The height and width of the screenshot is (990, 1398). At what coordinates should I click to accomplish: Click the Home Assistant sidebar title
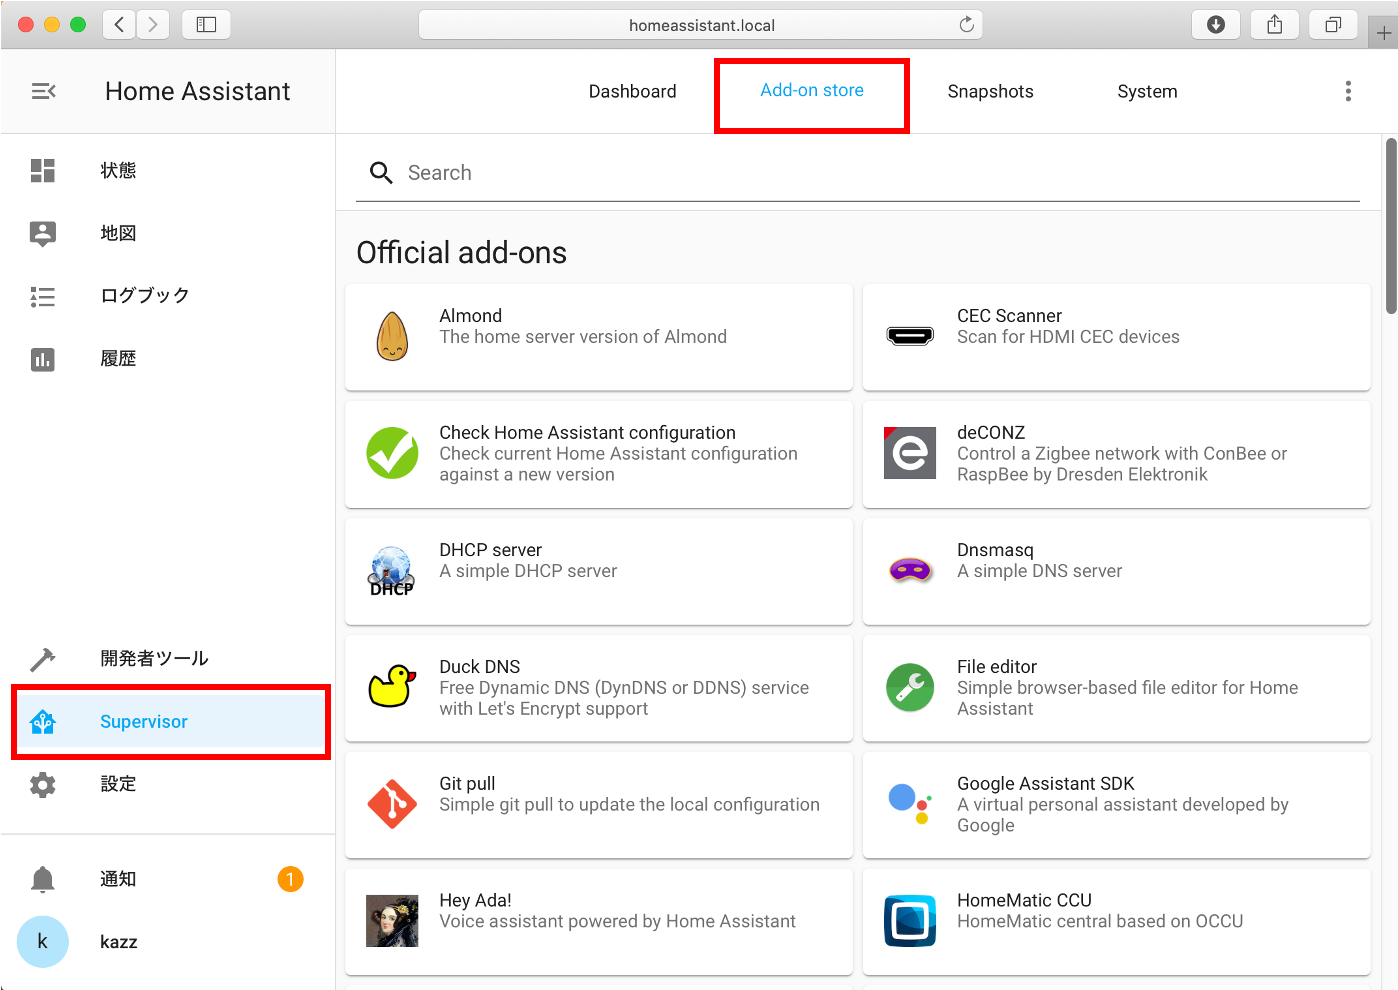(198, 91)
